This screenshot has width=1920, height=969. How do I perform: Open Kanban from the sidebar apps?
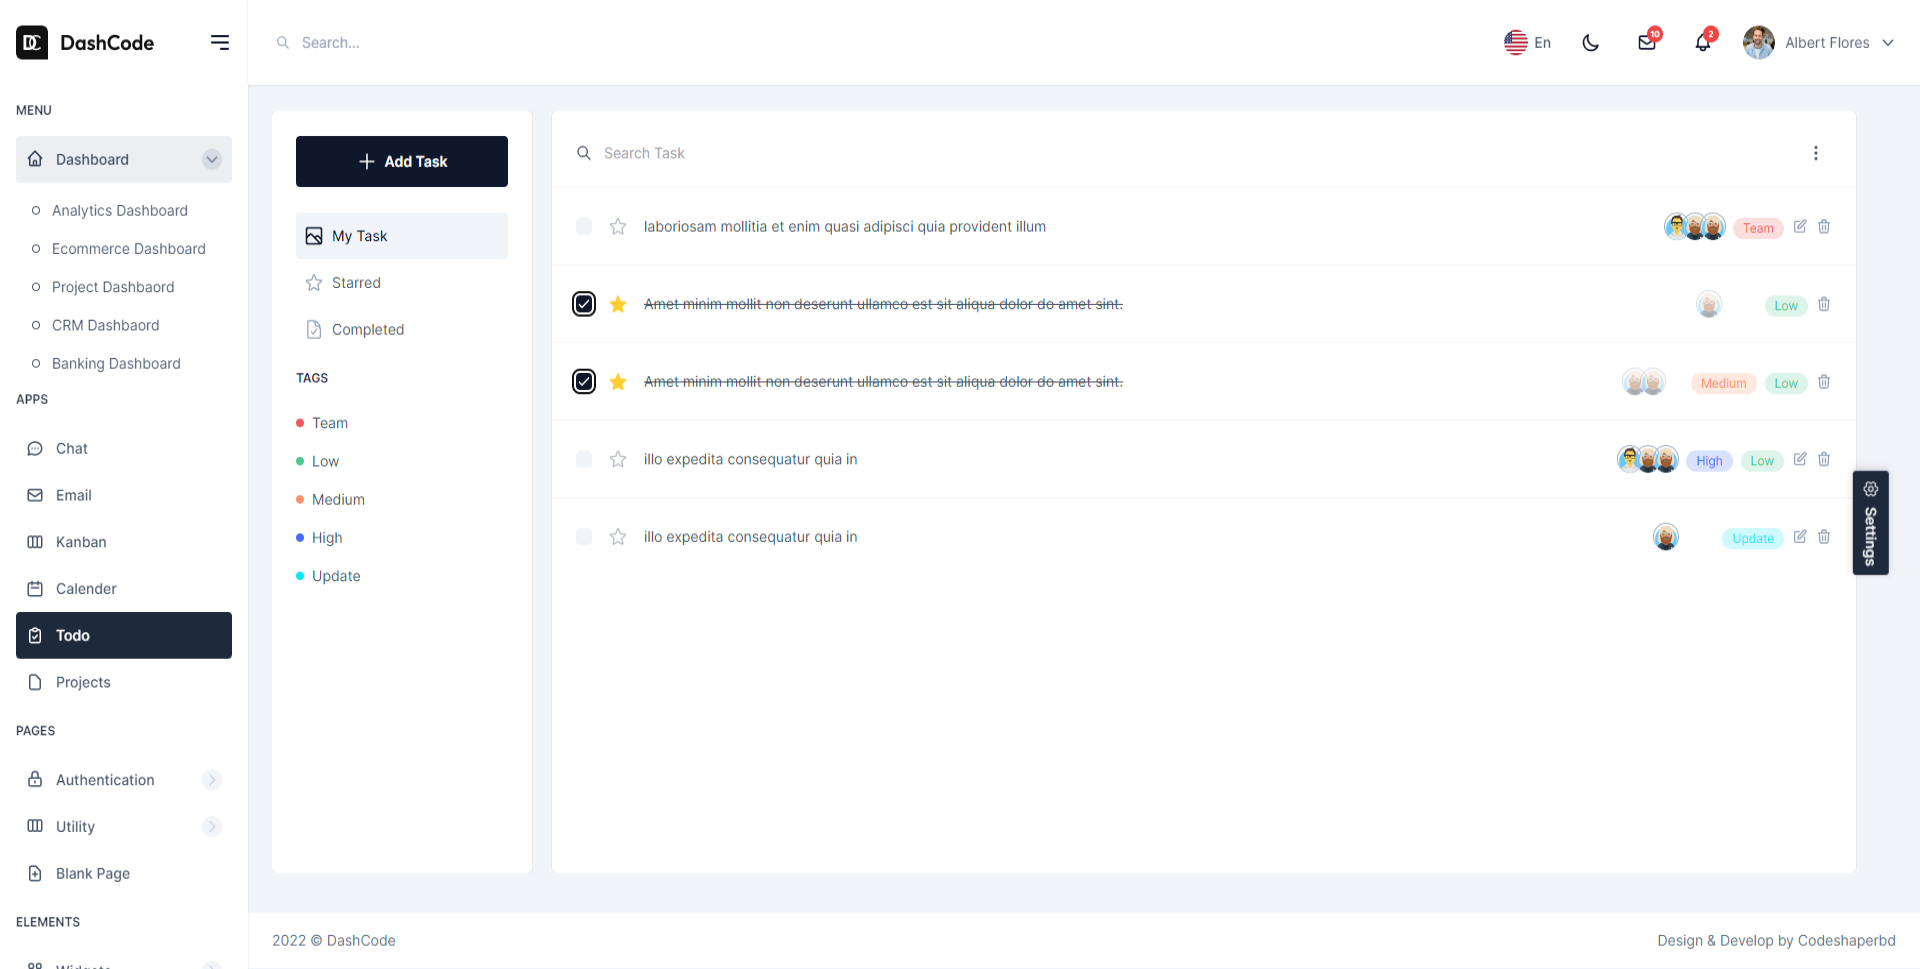(x=81, y=542)
